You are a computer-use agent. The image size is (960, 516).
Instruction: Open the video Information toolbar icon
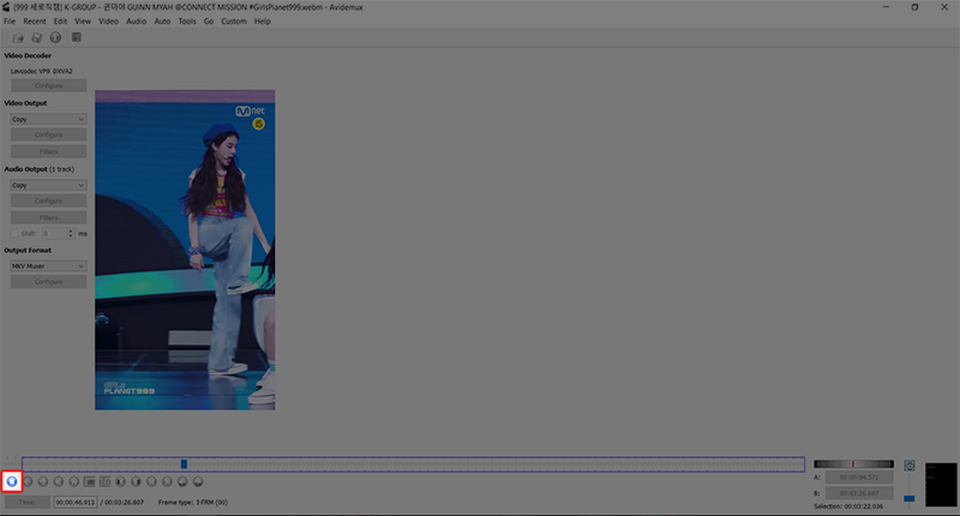coord(56,38)
